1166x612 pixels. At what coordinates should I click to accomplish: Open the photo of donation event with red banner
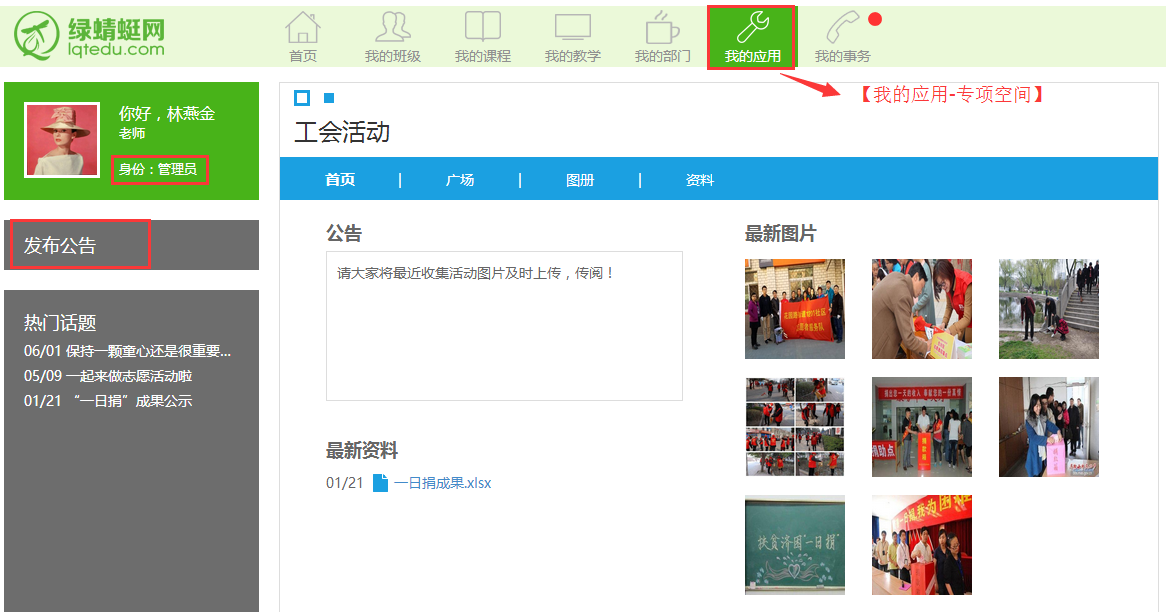(x=922, y=545)
